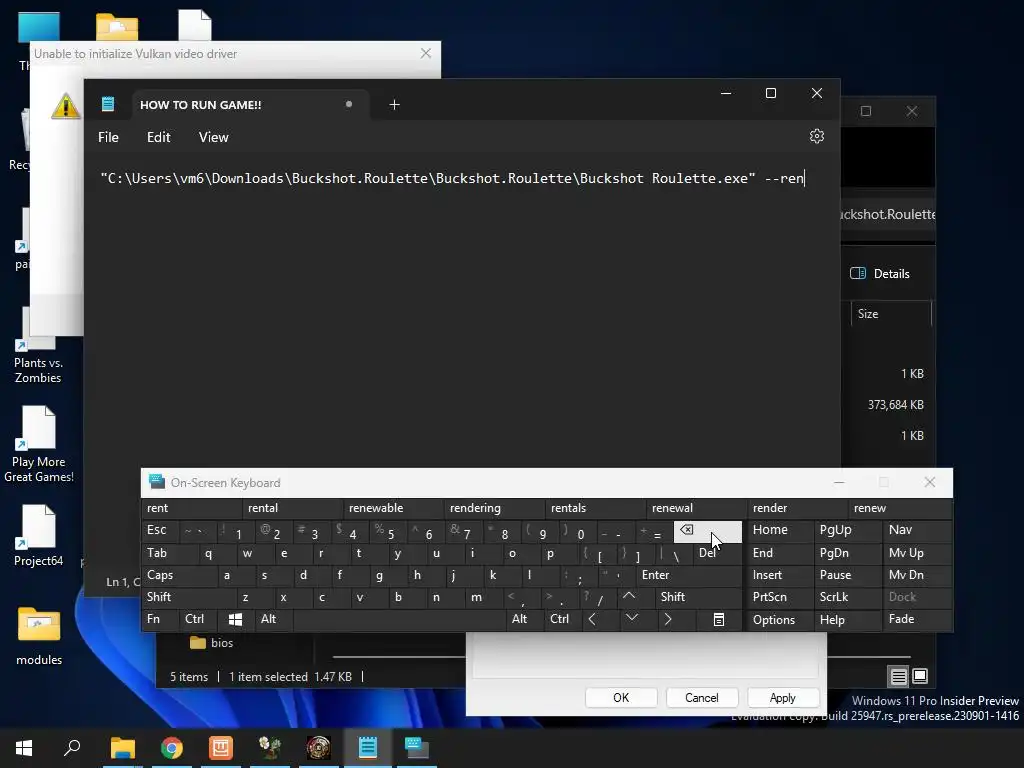Toggle the Nav key on On-Screen Keyboard
This screenshot has width=1024, height=768.
917,530
